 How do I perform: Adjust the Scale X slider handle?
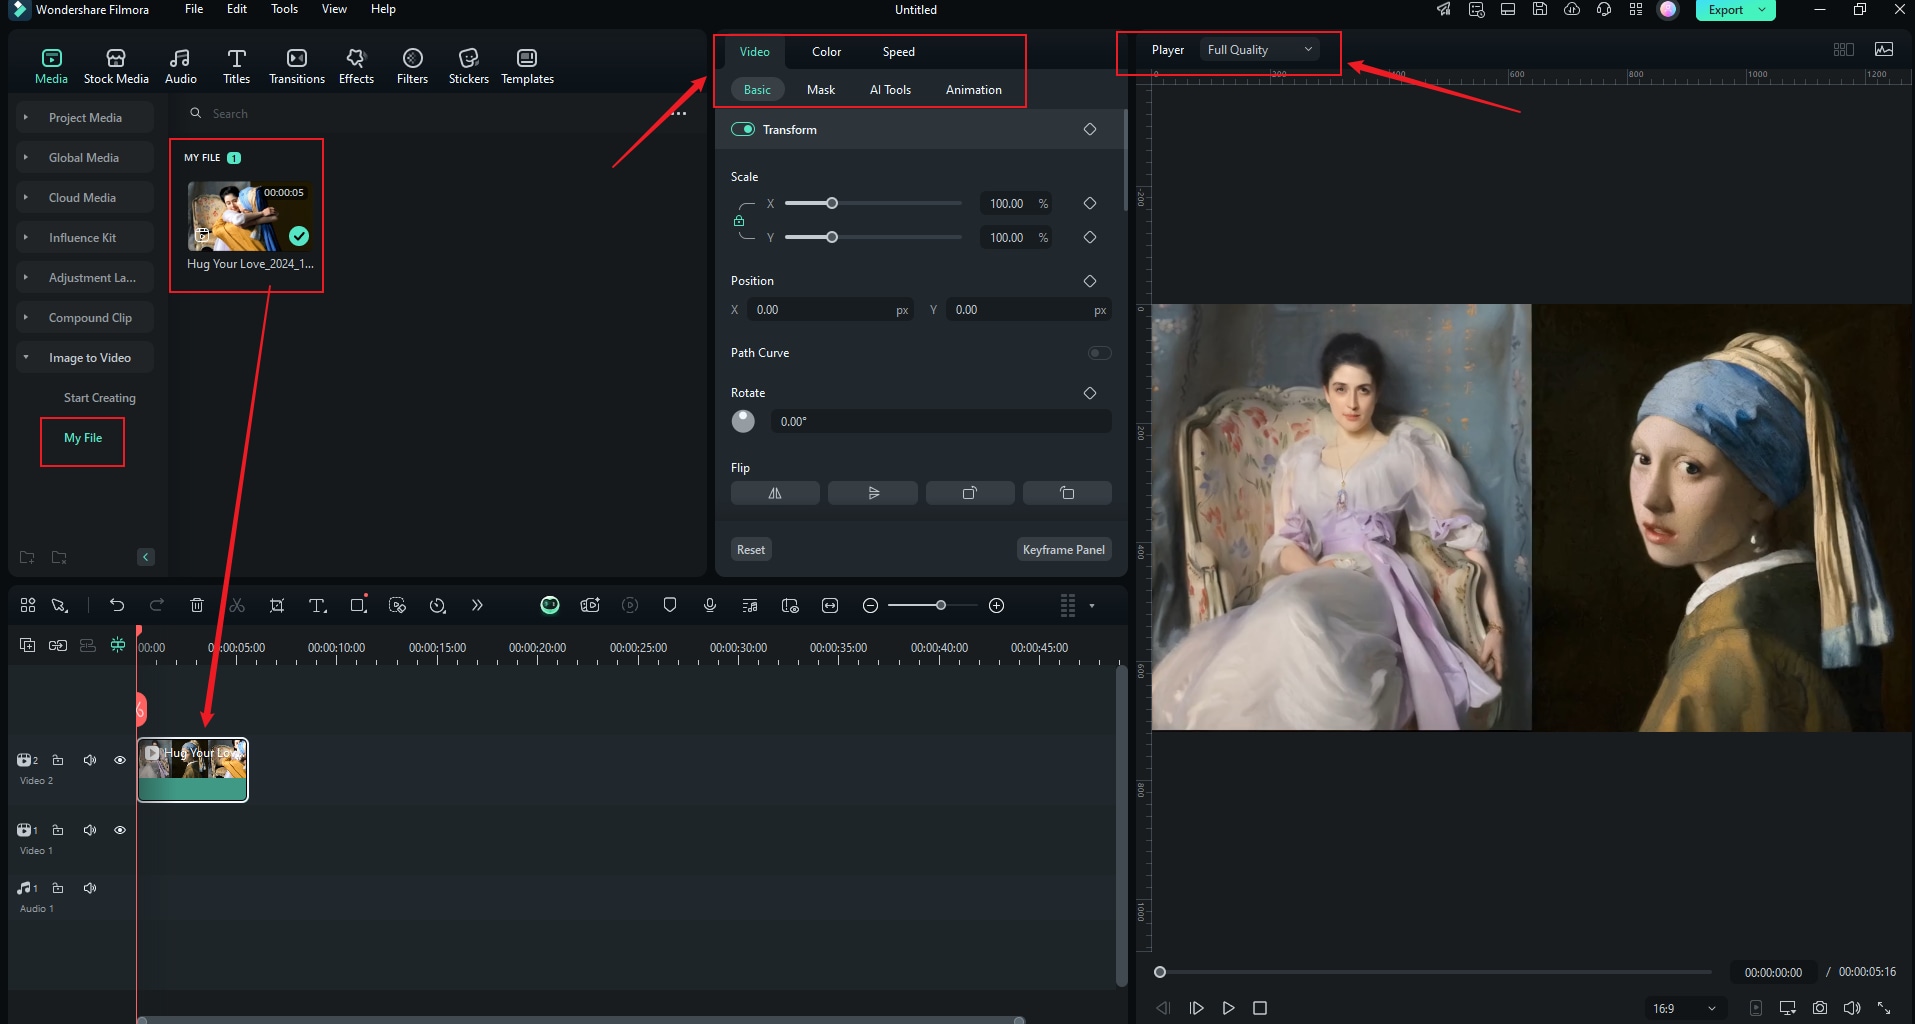click(x=831, y=203)
